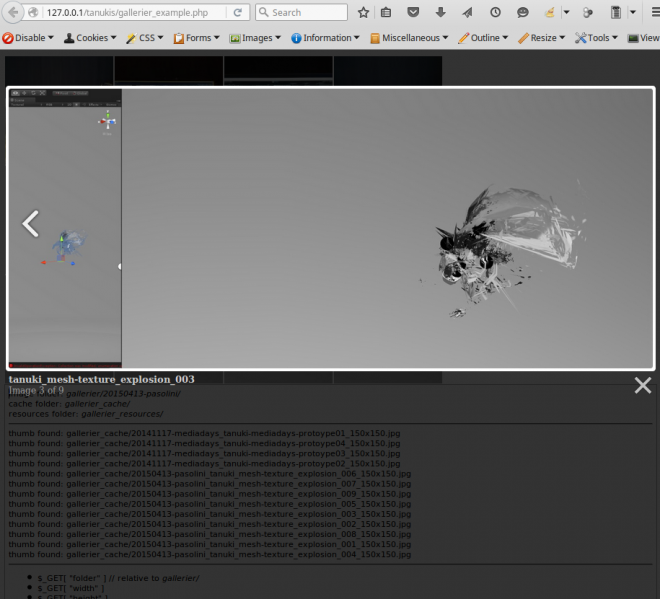Reload the page
Image resolution: width=660 pixels, height=599 pixels.
(237, 13)
